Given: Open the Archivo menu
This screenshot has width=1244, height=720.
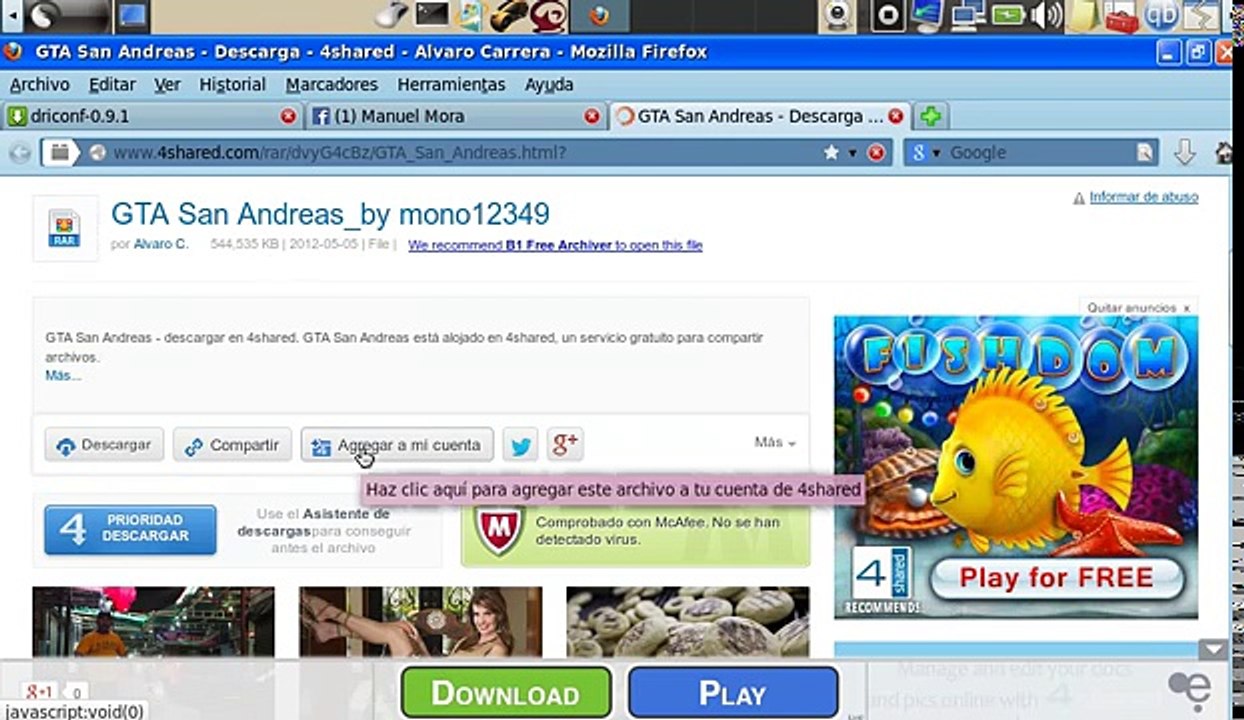Looking at the screenshot, I should (39, 85).
